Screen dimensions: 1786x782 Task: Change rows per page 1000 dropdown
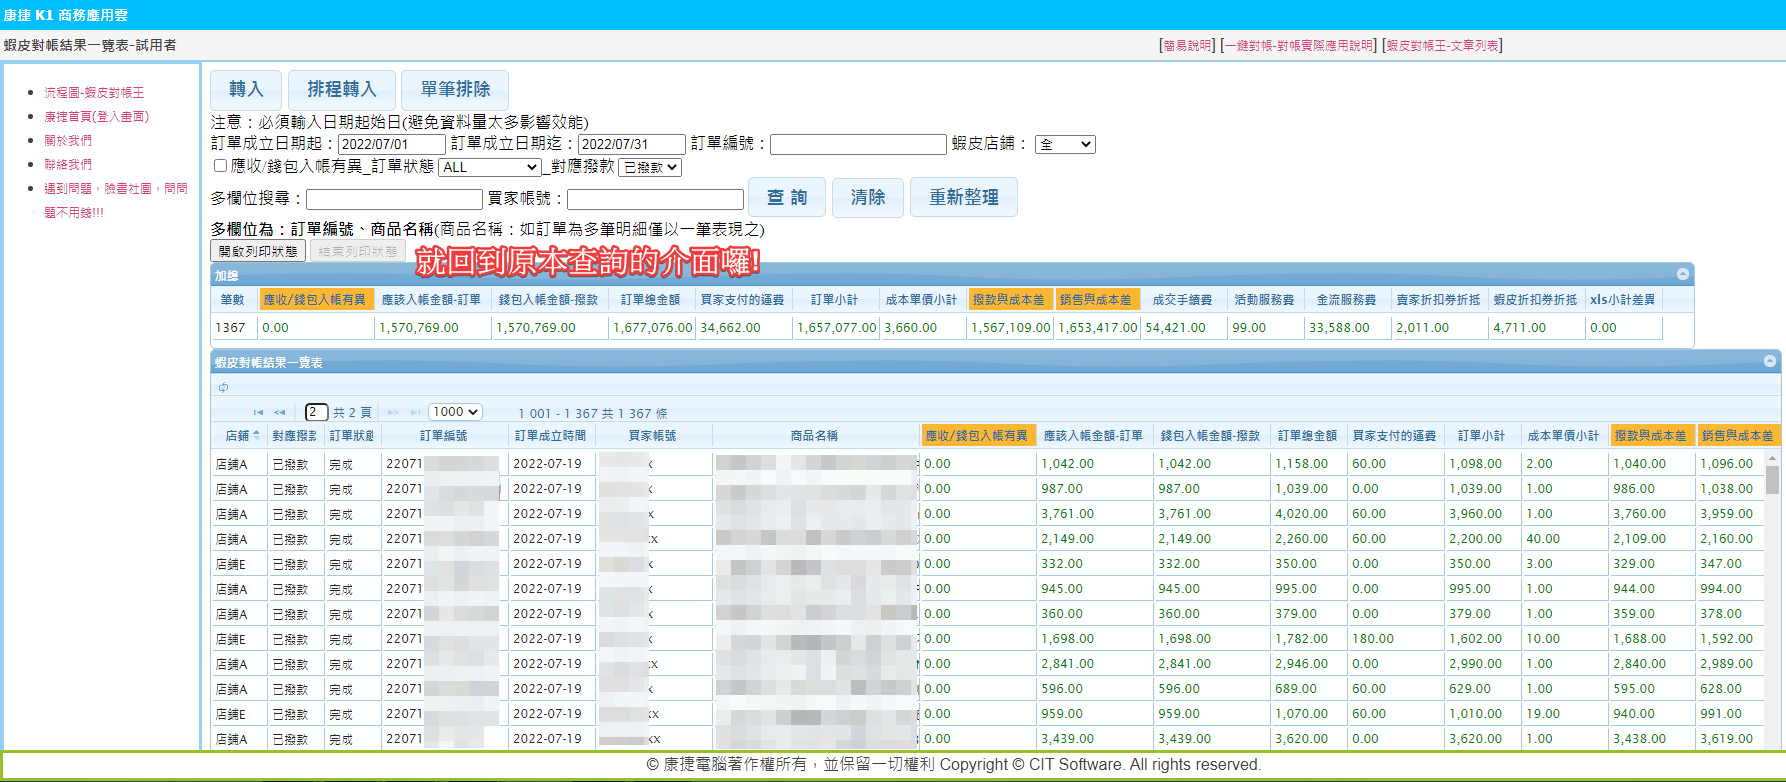click(x=455, y=412)
